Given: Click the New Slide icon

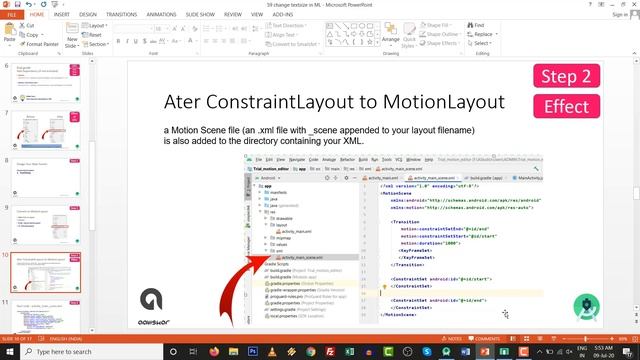Looking at the screenshot, I should point(72,29).
